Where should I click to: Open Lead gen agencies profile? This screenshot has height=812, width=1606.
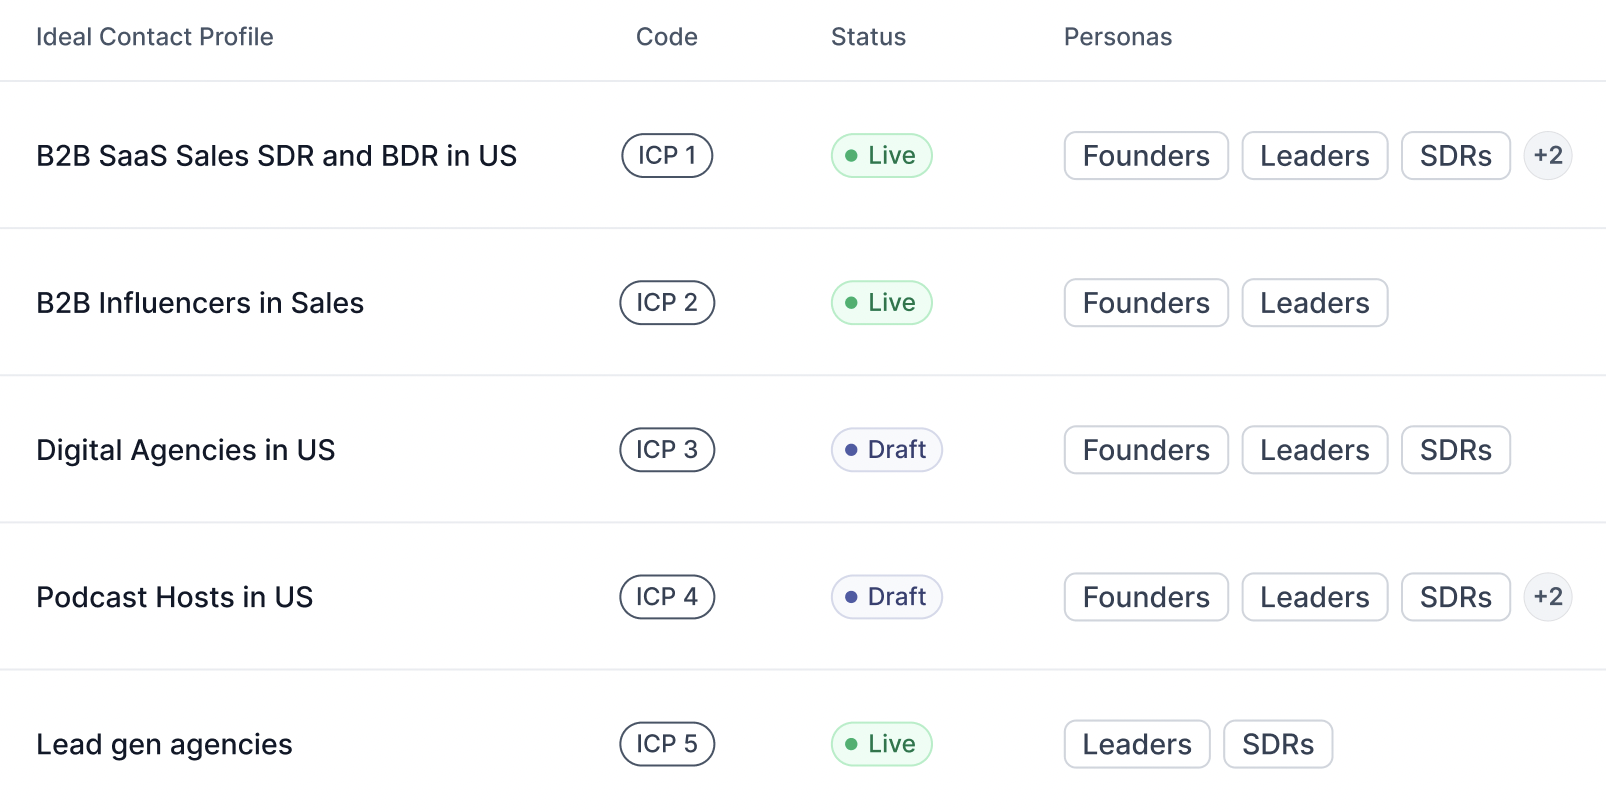[x=164, y=744]
